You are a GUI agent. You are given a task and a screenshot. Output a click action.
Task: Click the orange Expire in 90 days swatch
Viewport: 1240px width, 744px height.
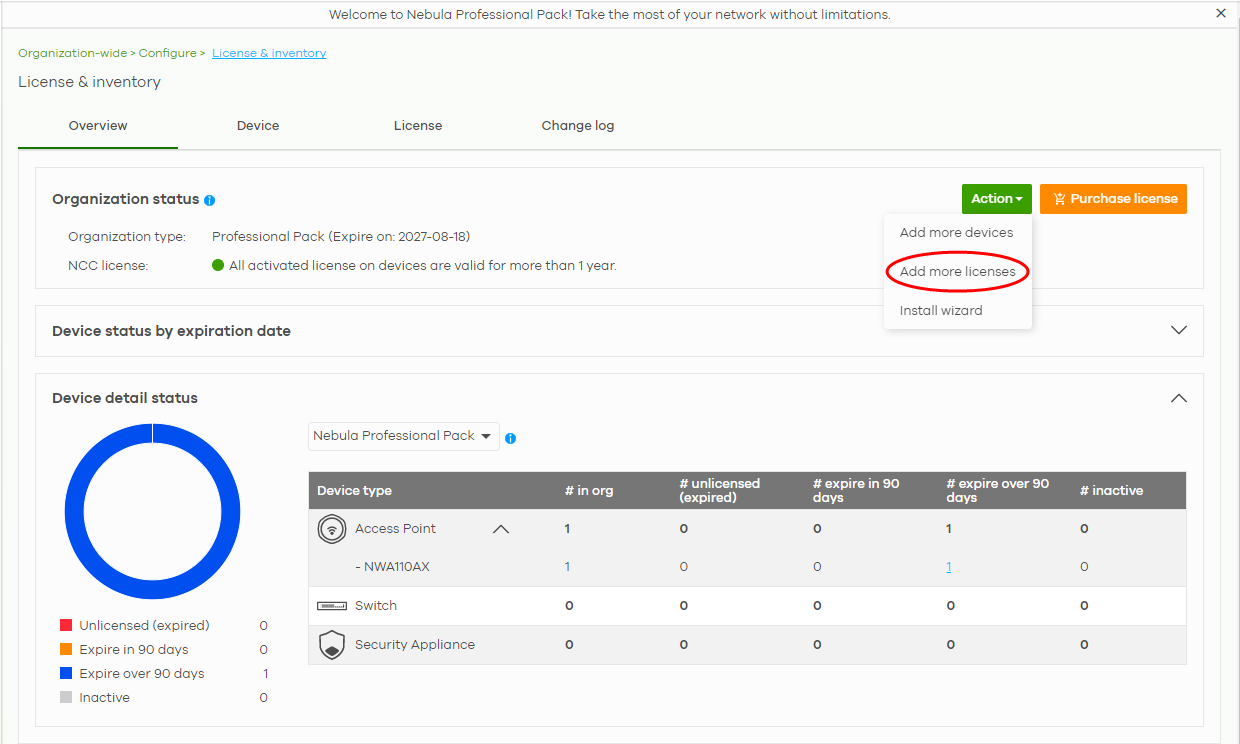pyautogui.click(x=66, y=649)
